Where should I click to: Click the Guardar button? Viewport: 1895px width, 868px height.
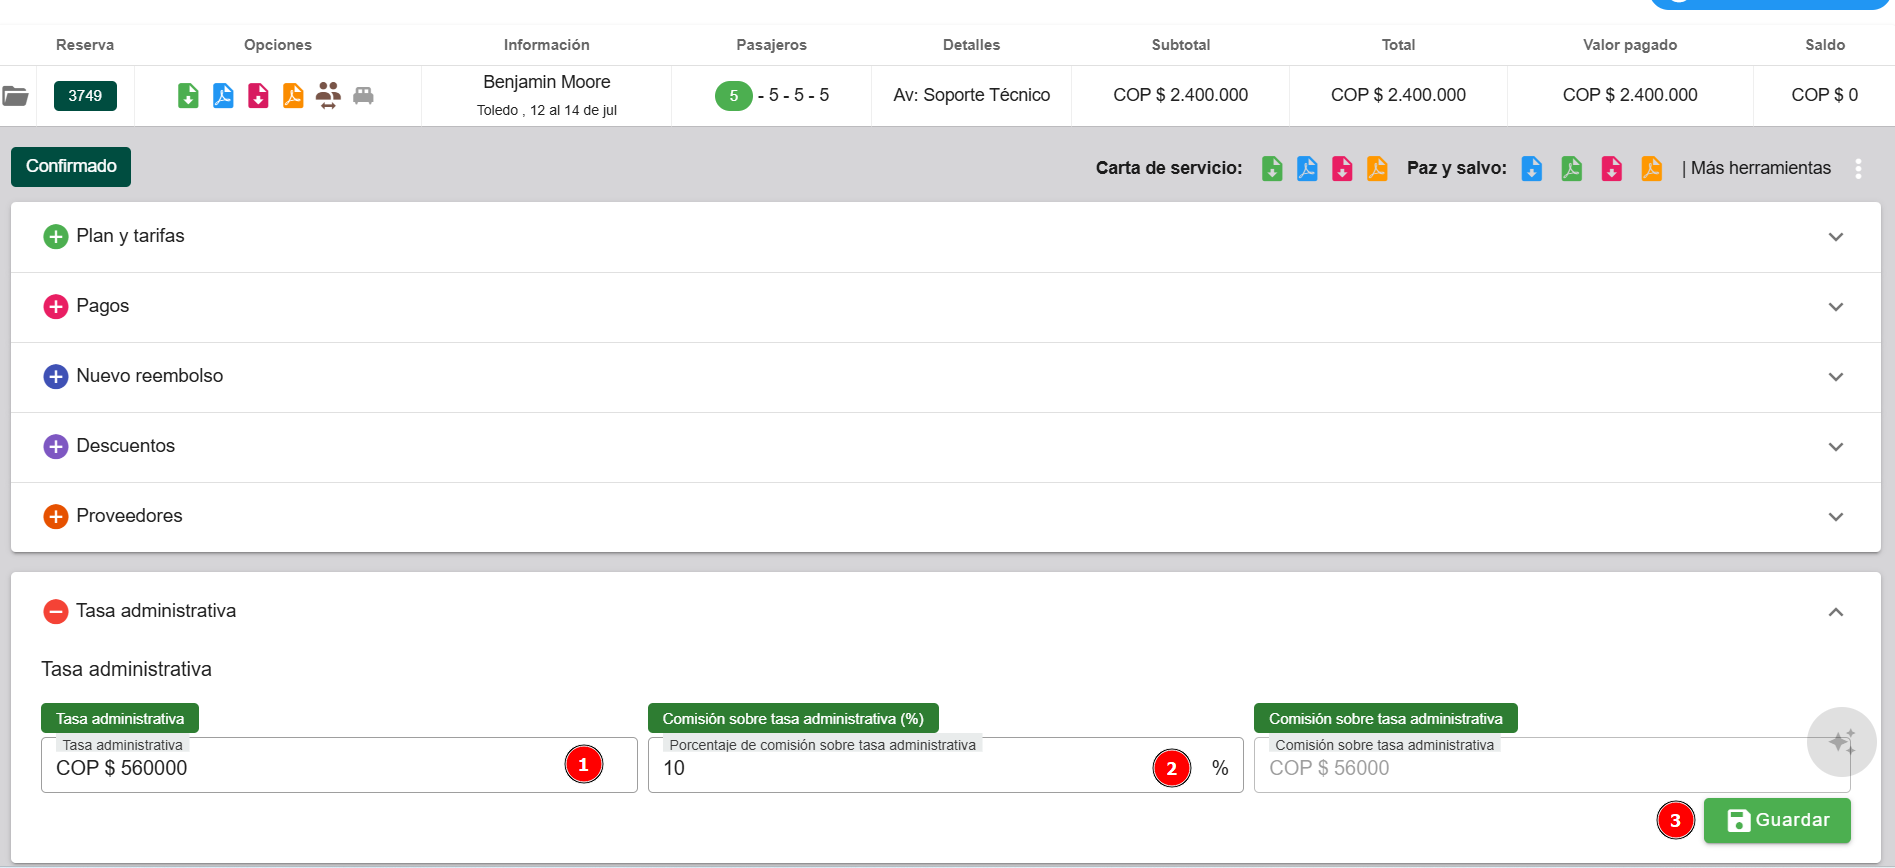[x=1776, y=821]
